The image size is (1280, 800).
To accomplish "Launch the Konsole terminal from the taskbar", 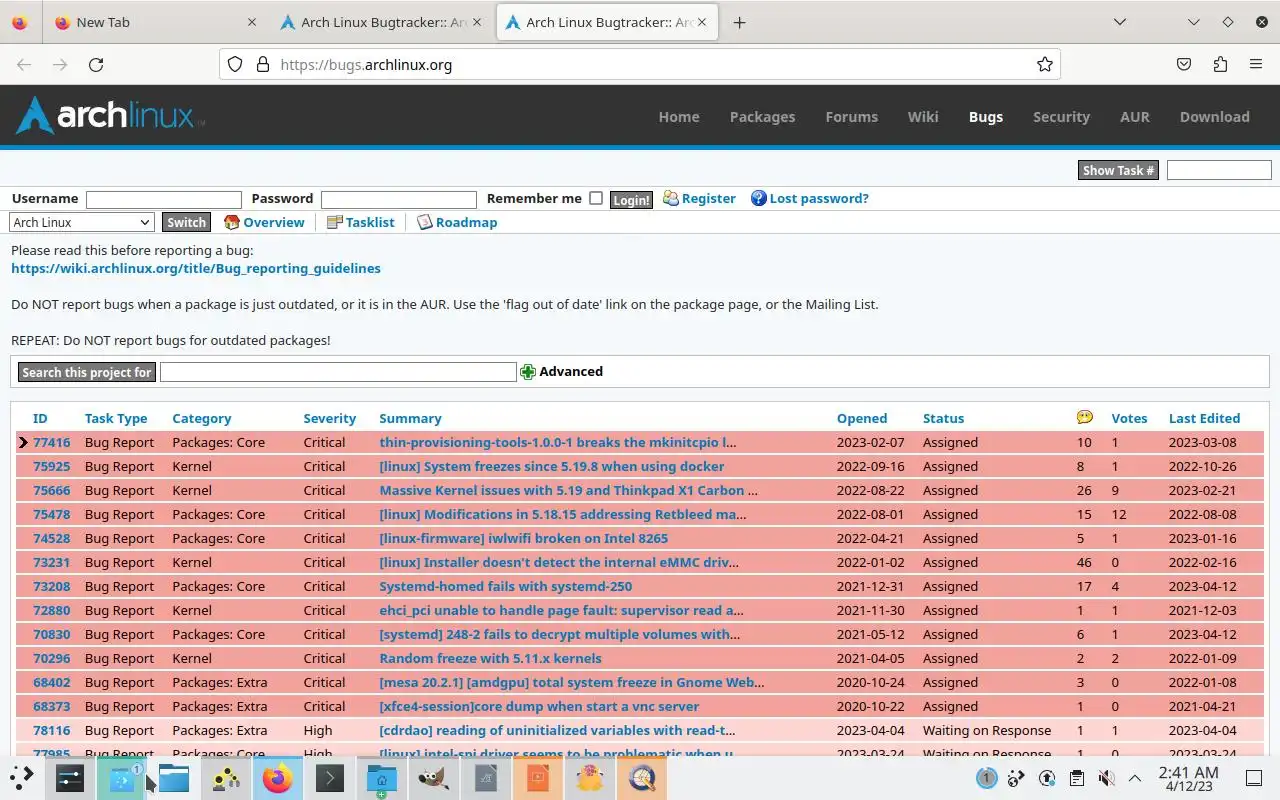I will point(330,777).
